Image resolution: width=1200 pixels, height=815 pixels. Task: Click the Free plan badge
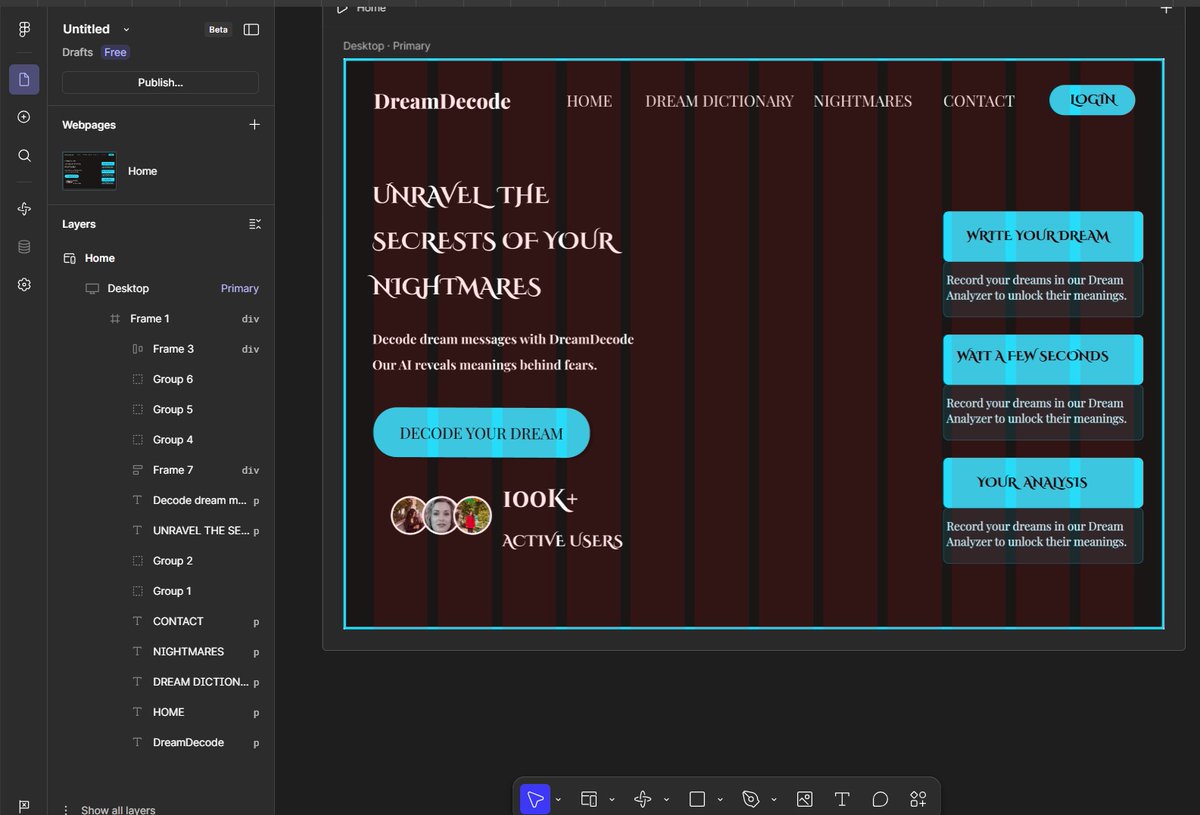[x=115, y=52]
